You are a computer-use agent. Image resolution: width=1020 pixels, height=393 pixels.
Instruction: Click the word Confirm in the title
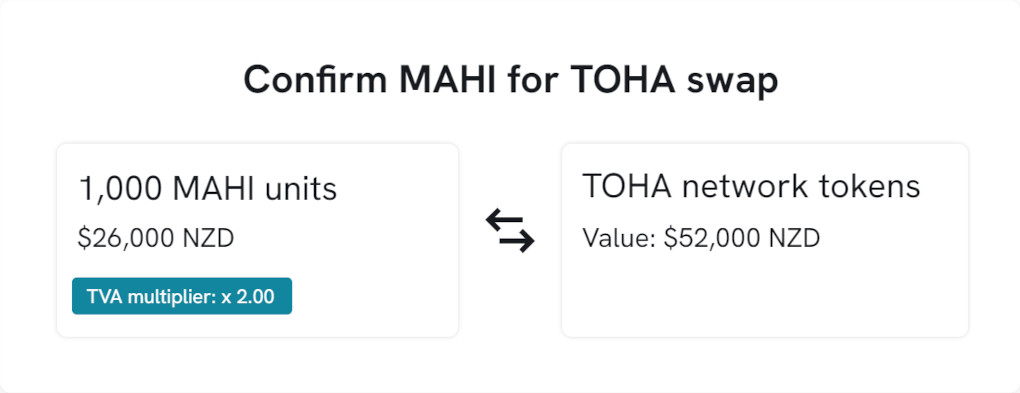click(x=315, y=80)
